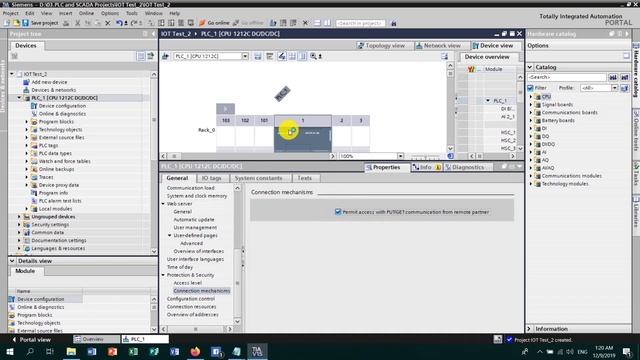Image resolution: width=640 pixels, height=360 pixels.
Task: Click the Accessible devices toolbar icon
Action: [273, 23]
